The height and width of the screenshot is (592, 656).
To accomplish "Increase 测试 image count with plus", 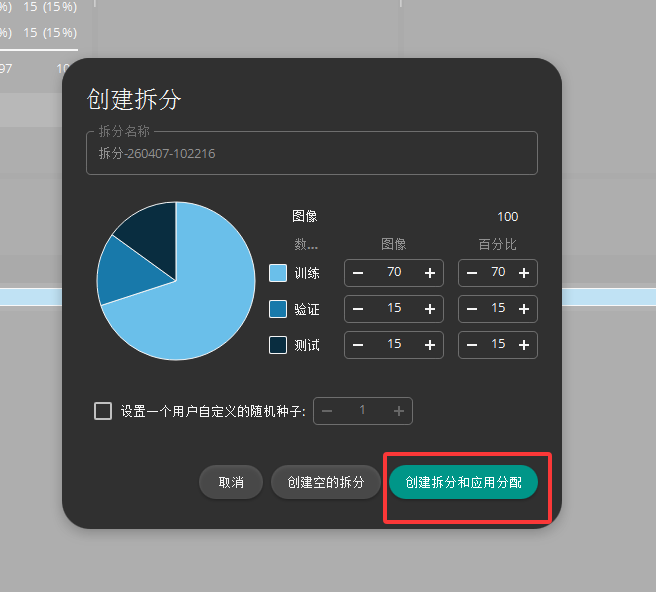I will point(430,345).
